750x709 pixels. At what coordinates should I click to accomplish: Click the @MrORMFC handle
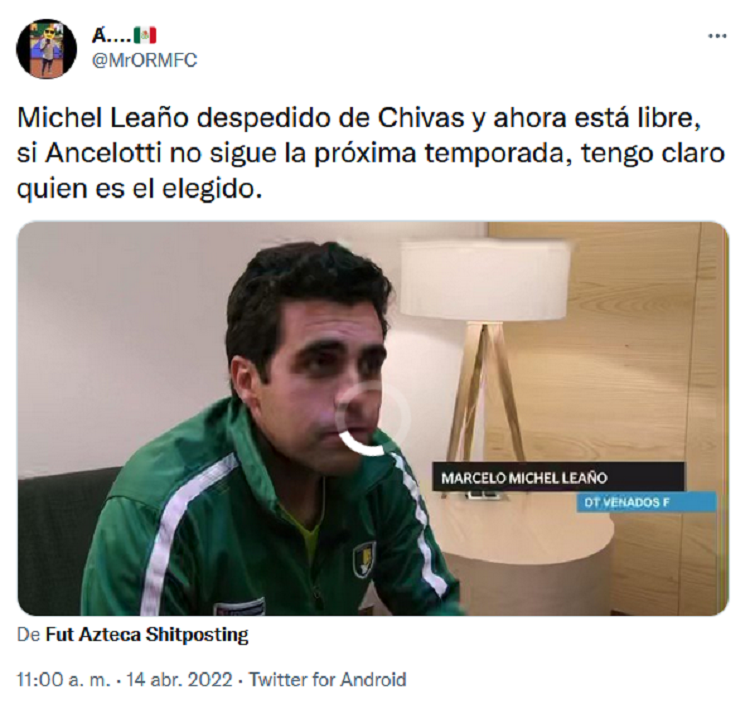click(x=144, y=61)
